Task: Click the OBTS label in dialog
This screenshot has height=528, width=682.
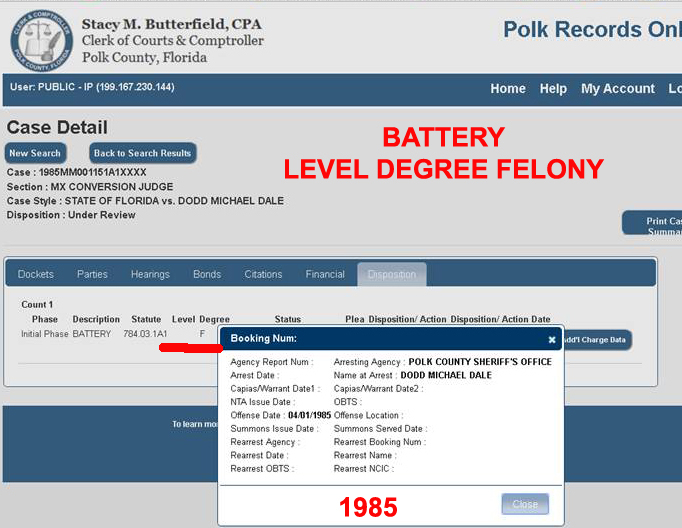Action: [348, 402]
